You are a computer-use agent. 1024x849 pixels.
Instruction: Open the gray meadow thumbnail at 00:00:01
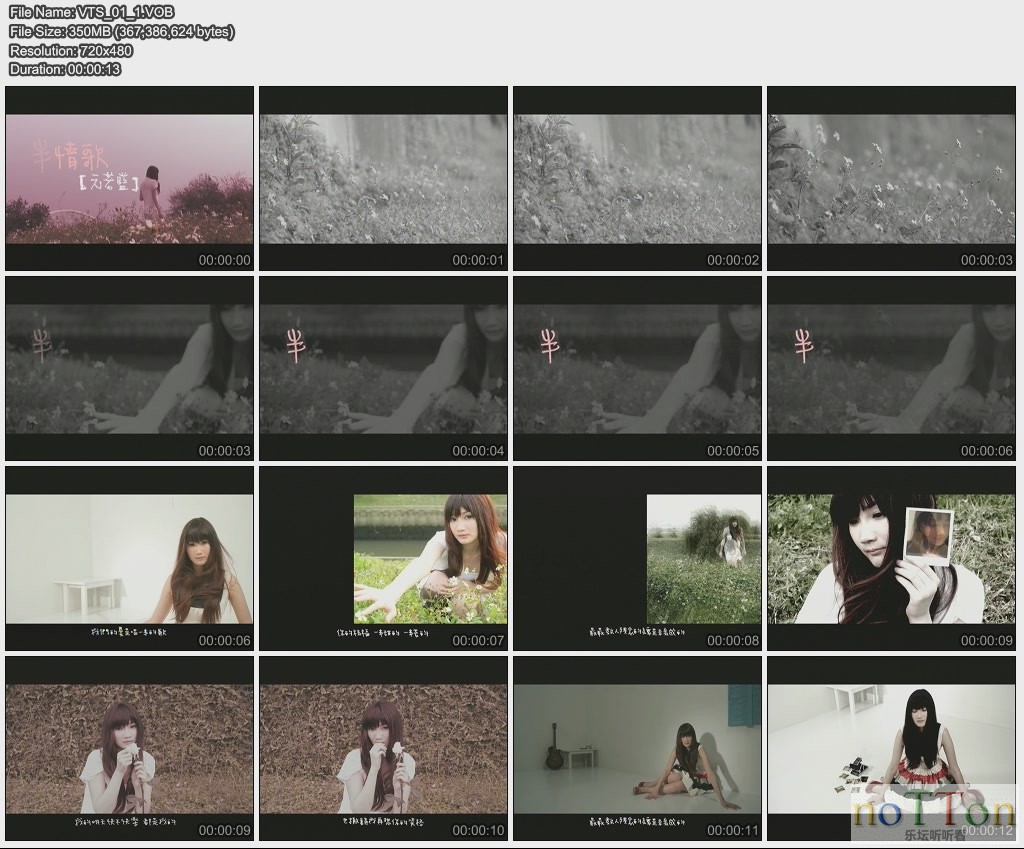click(383, 178)
